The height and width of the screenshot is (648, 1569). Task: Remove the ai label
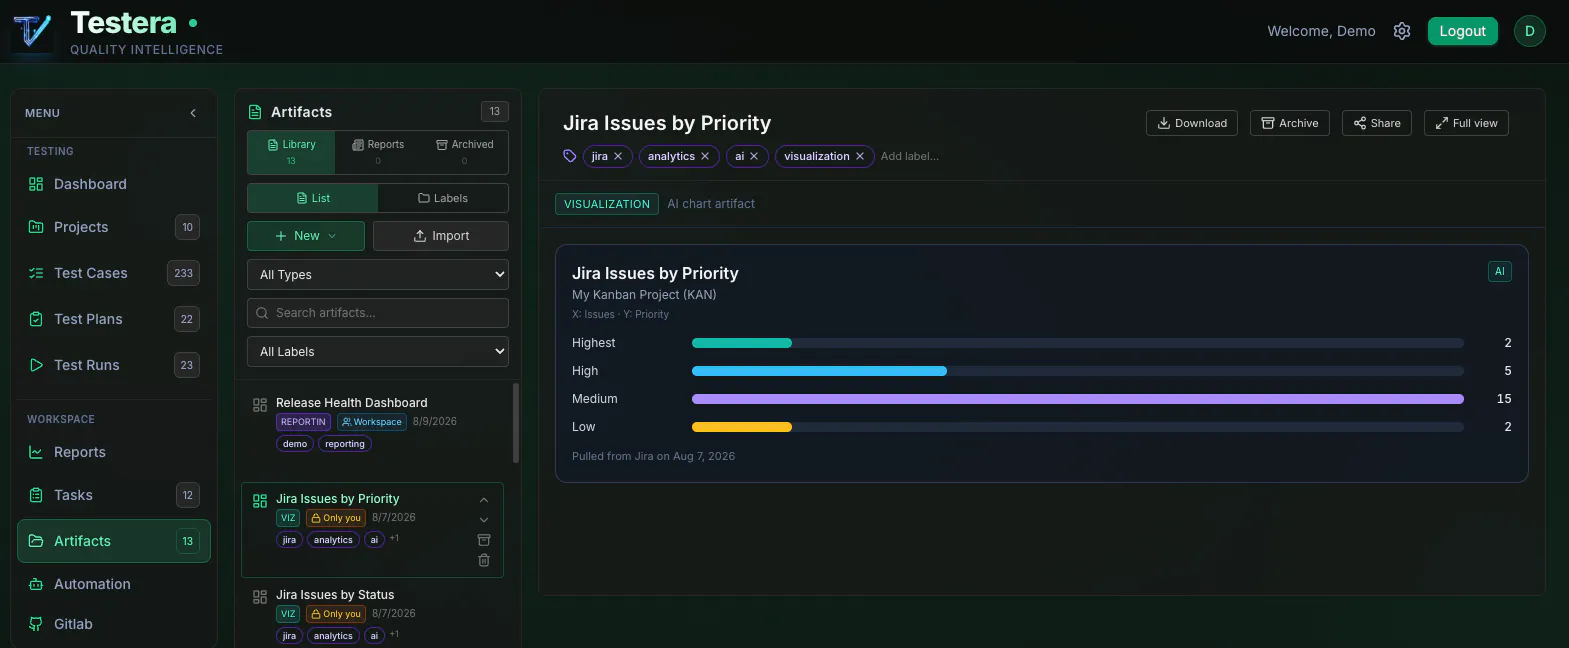click(754, 156)
